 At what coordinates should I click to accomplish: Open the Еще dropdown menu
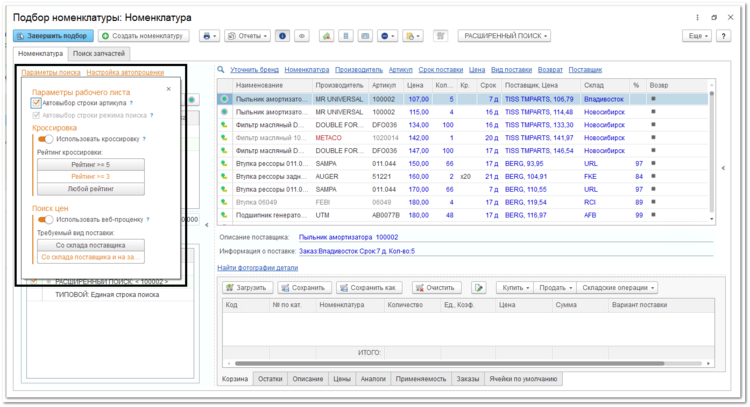coord(697,36)
